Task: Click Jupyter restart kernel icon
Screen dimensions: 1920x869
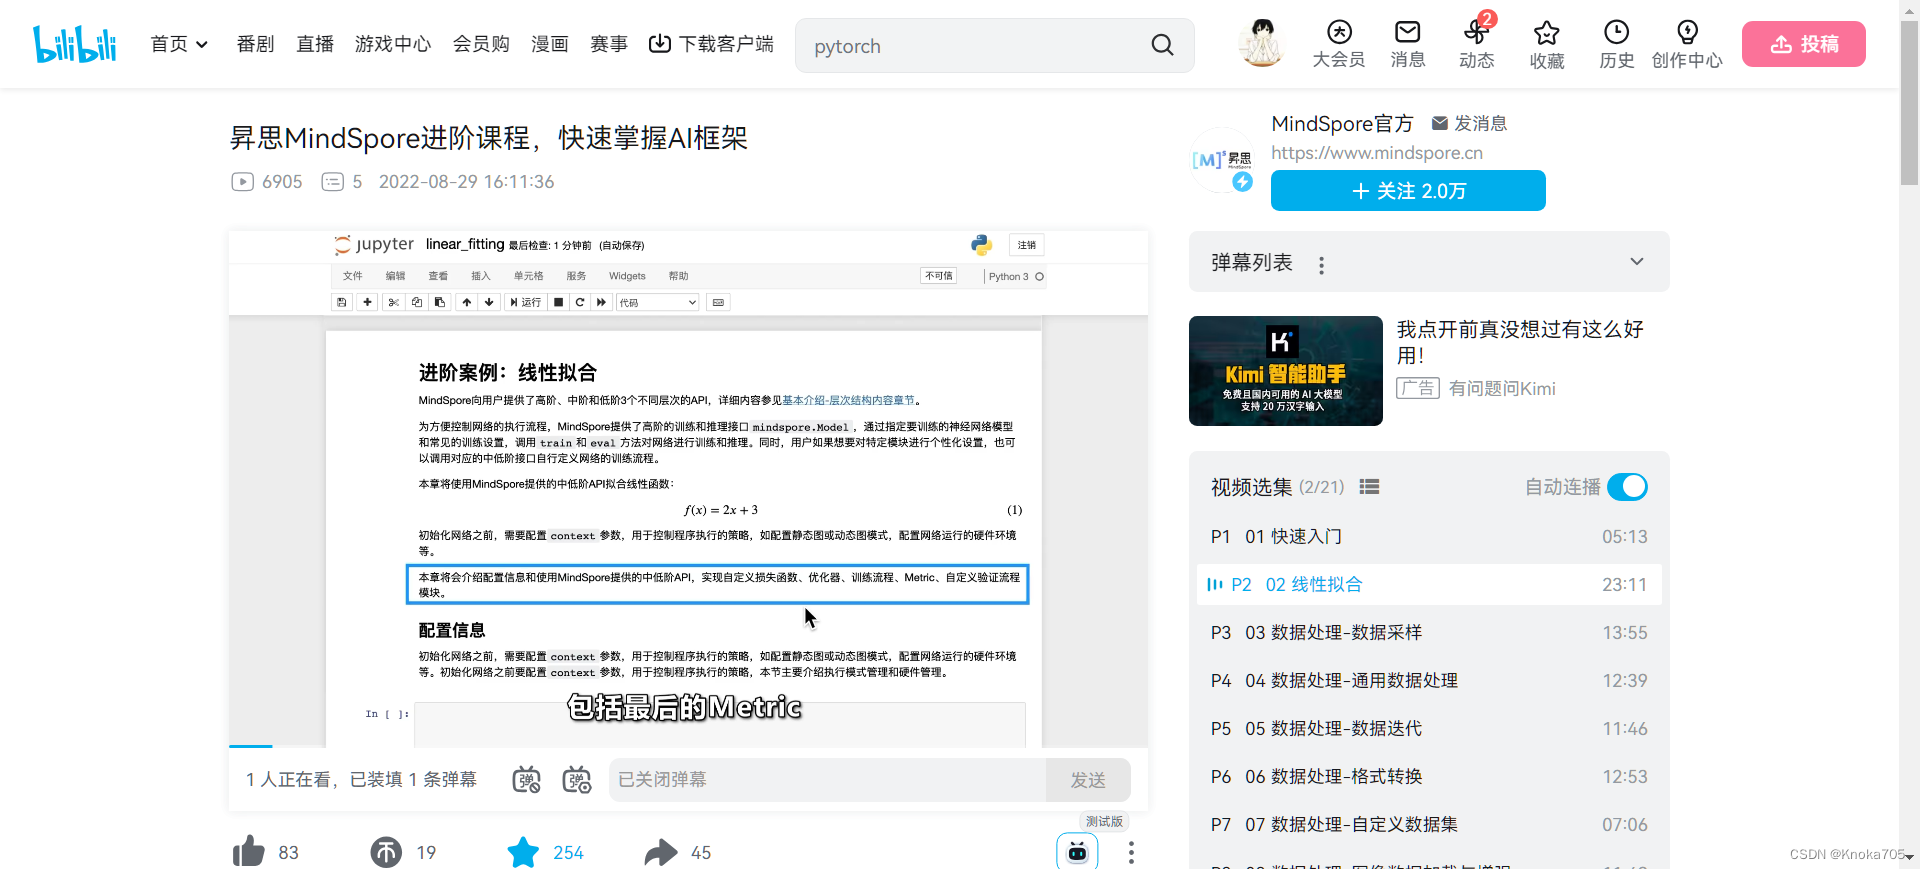Action: [580, 302]
